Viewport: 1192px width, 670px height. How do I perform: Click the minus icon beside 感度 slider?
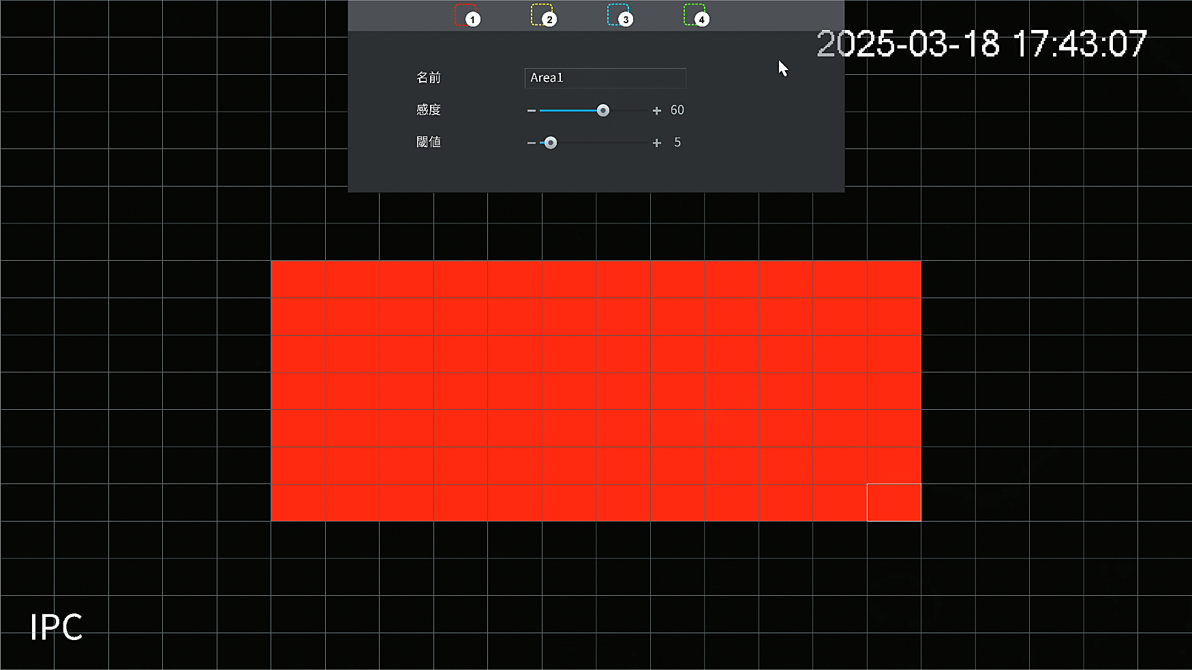(531, 111)
